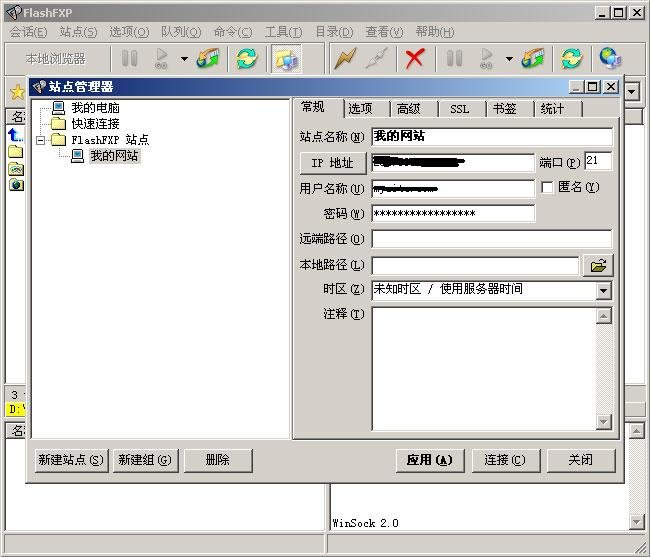This screenshot has width=650, height=557.
Task: Click the WinSock 2.0 log line
Action: 365,523
